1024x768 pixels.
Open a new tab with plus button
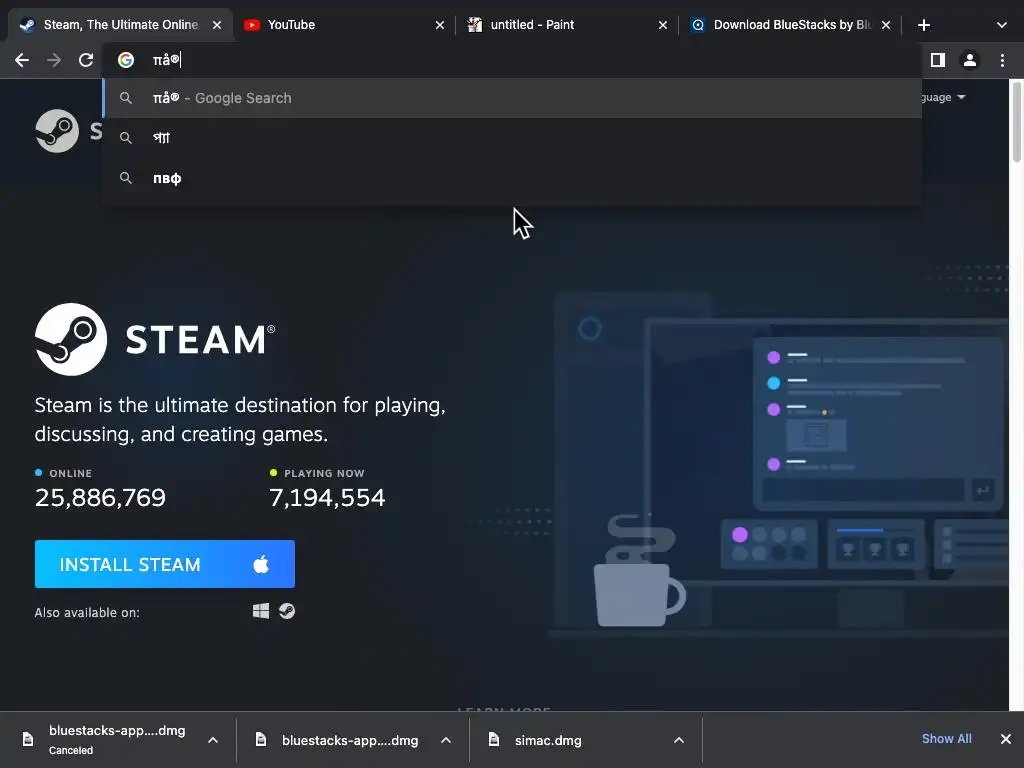(923, 25)
